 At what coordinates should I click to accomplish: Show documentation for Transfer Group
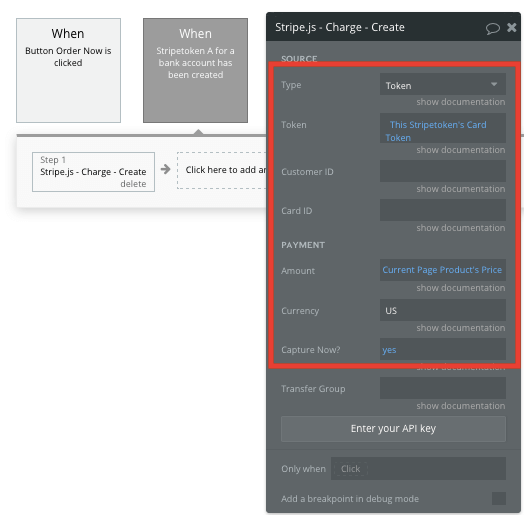click(x=461, y=406)
